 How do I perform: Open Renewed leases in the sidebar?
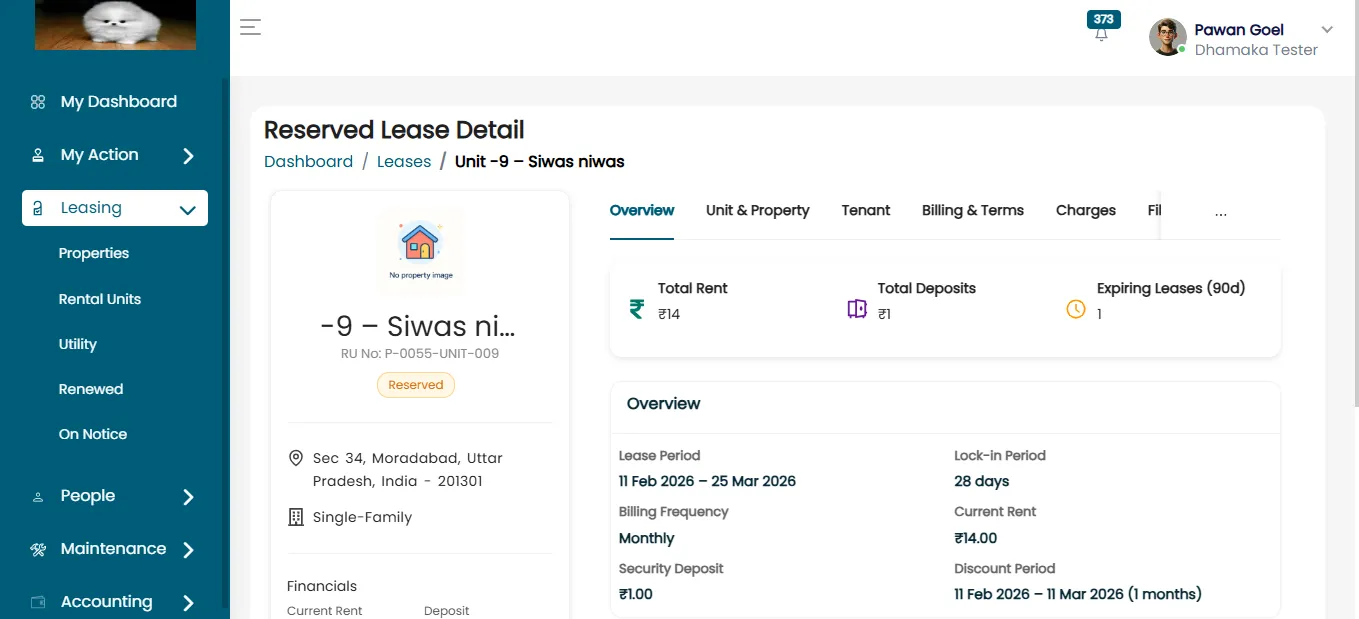point(91,389)
